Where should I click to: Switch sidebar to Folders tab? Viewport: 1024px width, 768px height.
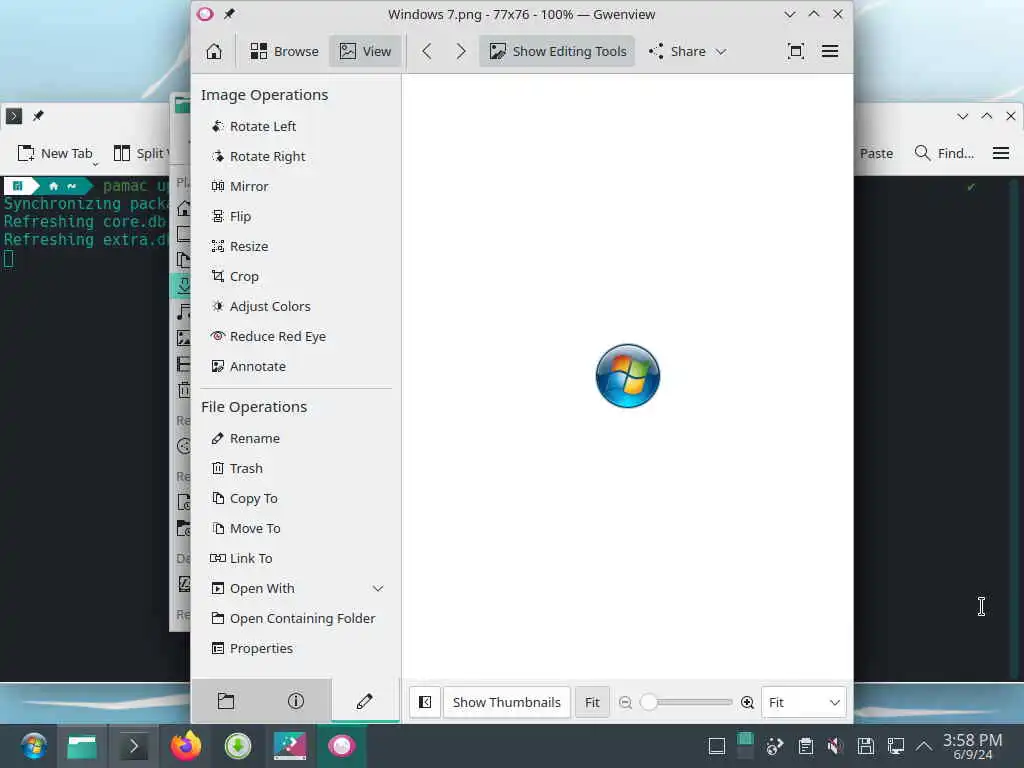point(226,701)
